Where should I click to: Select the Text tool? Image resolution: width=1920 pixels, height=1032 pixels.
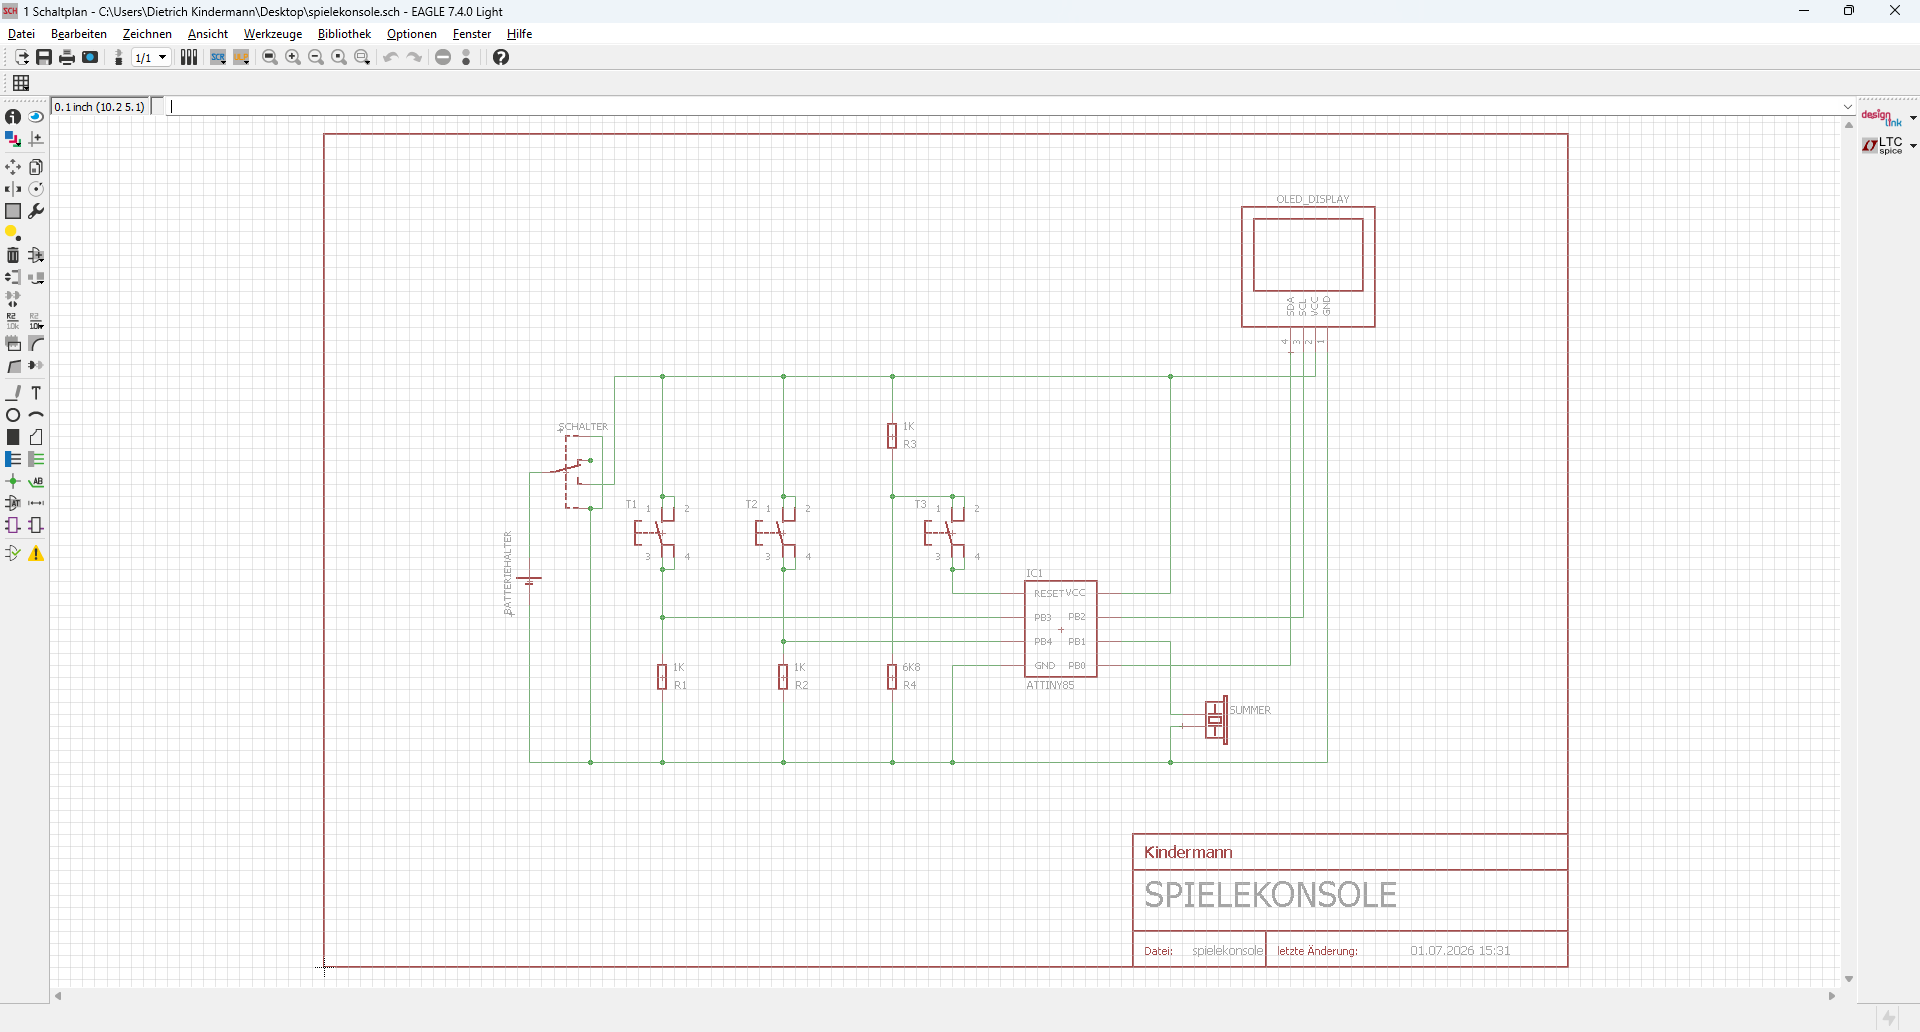point(36,393)
